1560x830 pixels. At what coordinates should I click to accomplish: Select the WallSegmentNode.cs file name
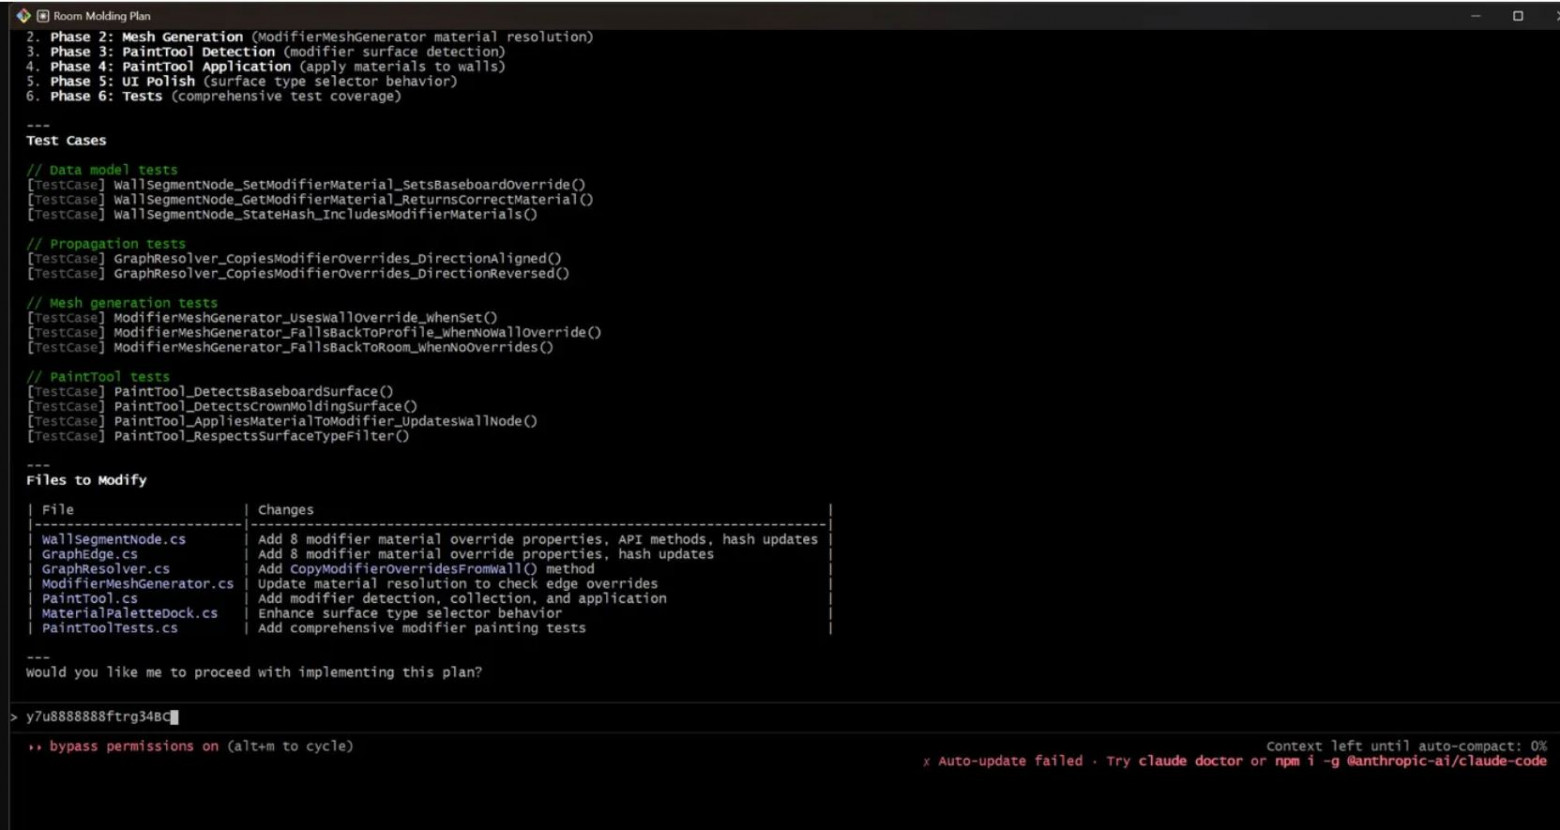[x=114, y=539]
